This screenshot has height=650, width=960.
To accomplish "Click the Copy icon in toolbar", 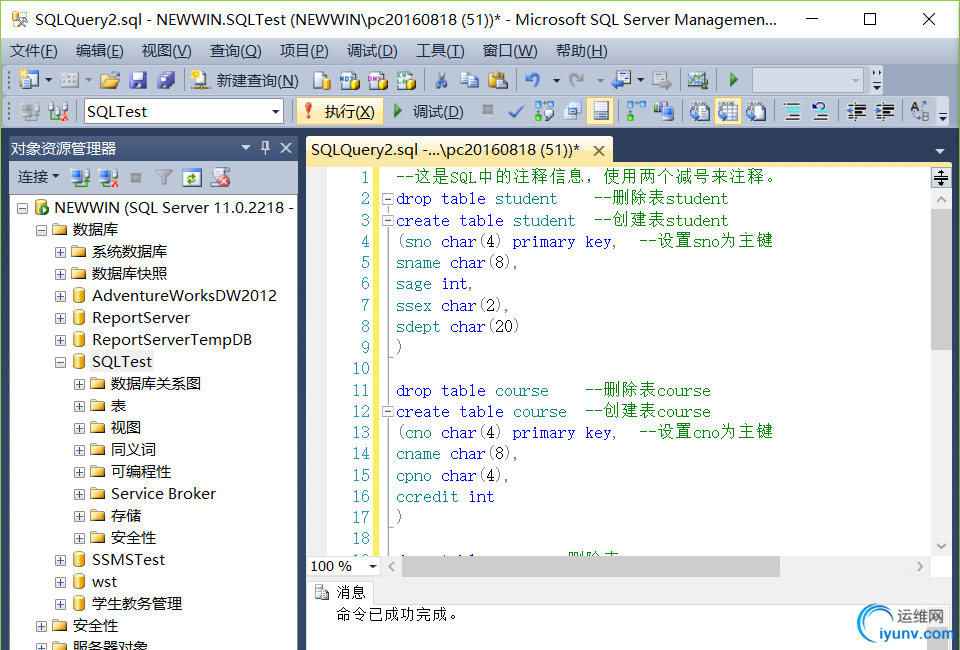I will (x=470, y=80).
